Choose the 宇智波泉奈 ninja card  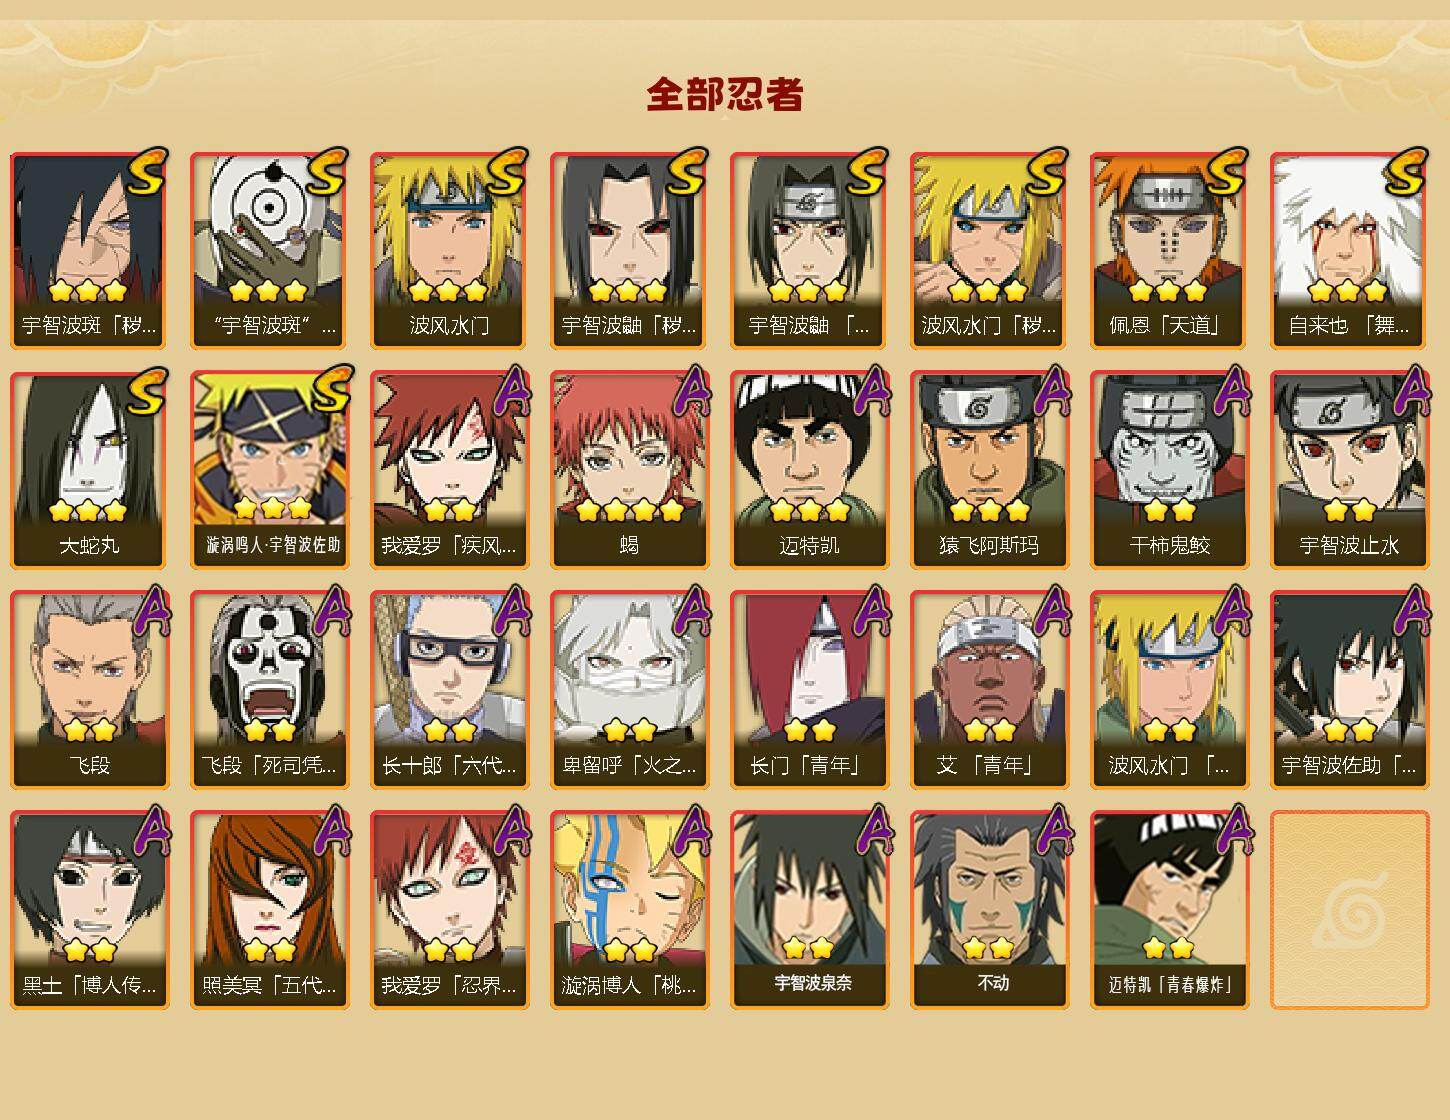[810, 910]
